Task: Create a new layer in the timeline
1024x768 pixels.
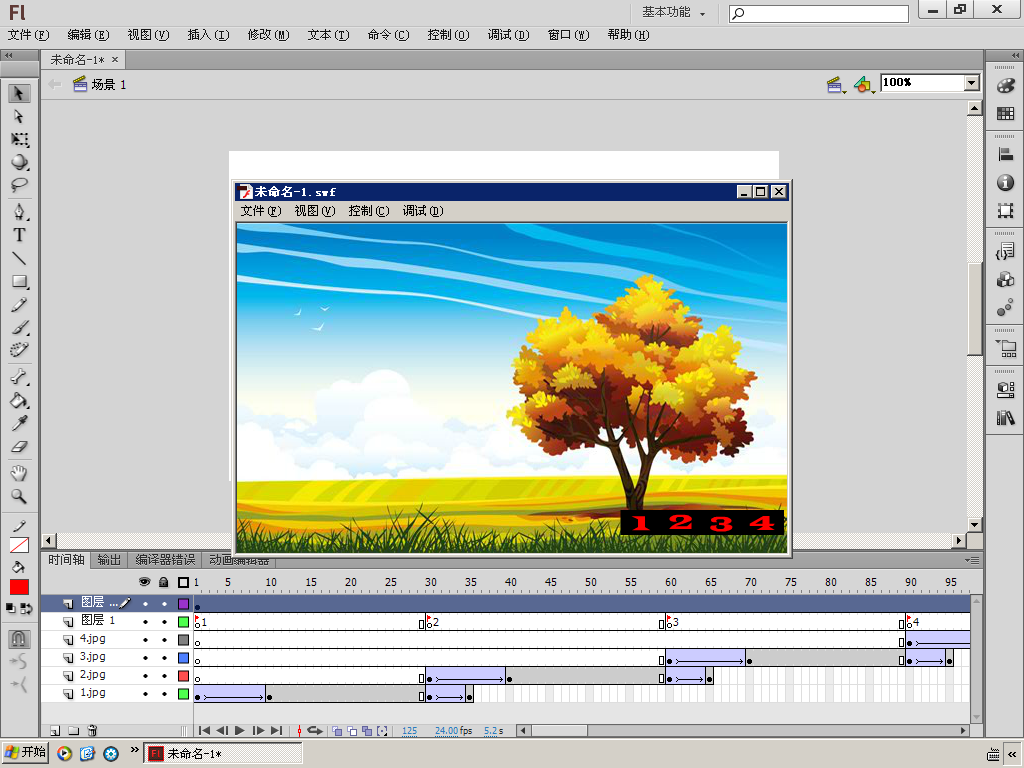Action: point(56,731)
